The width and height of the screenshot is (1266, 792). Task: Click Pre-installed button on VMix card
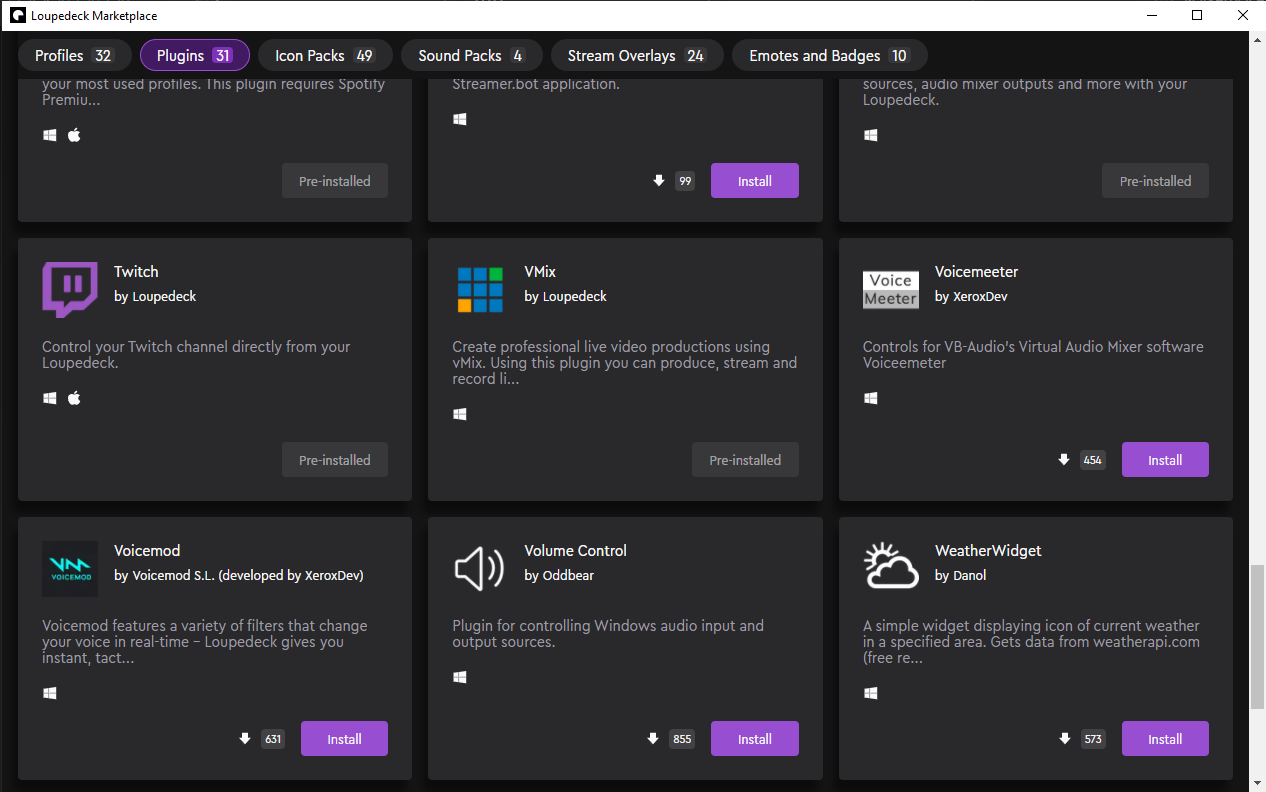click(745, 460)
